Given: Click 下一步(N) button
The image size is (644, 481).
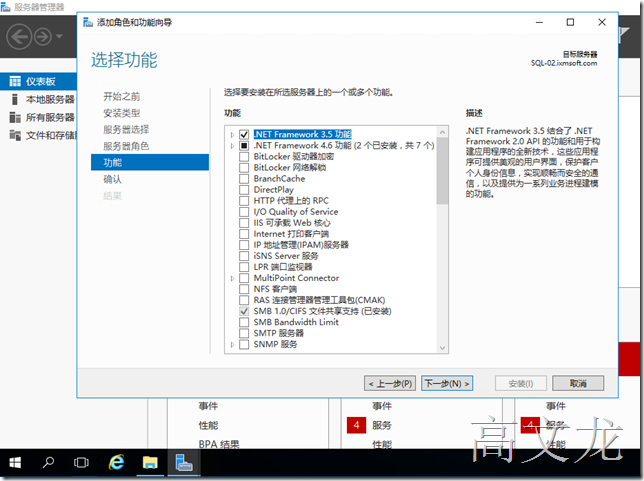Looking at the screenshot, I should click(x=447, y=384).
